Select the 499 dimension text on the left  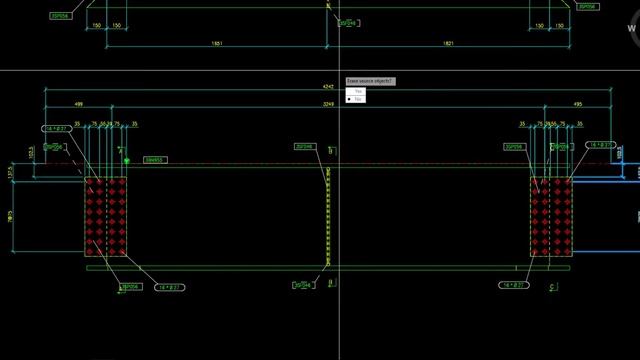click(x=79, y=104)
